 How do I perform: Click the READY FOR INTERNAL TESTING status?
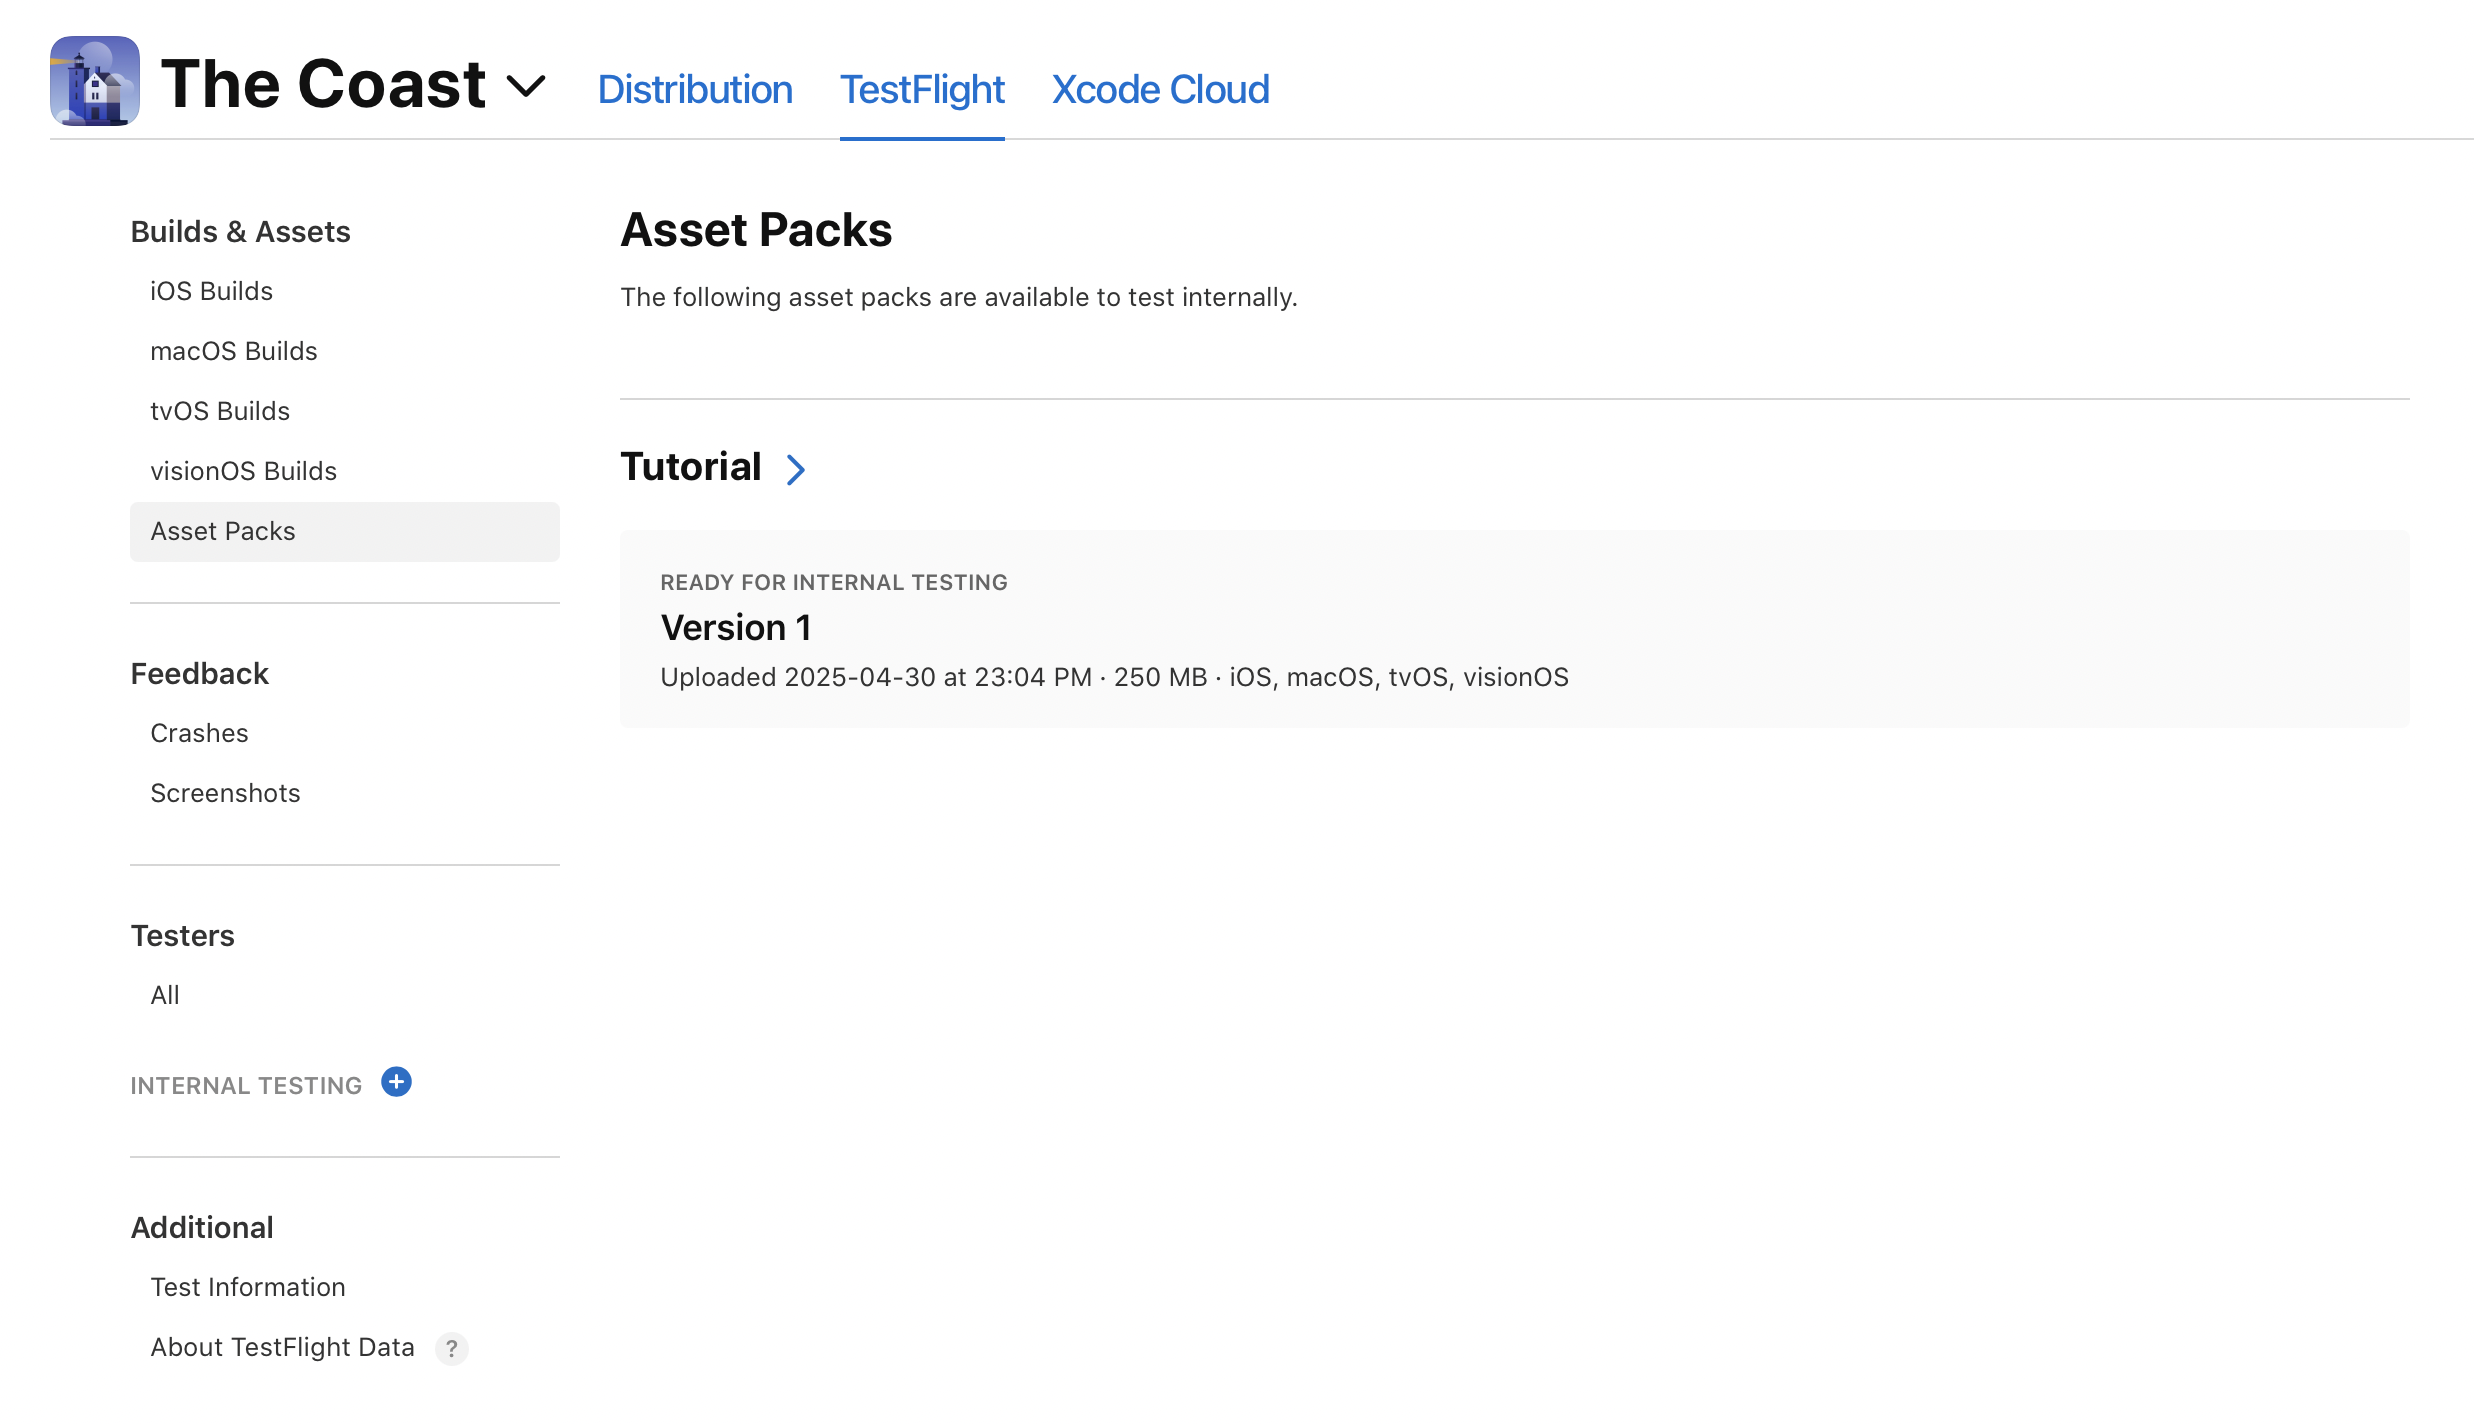coord(834,582)
